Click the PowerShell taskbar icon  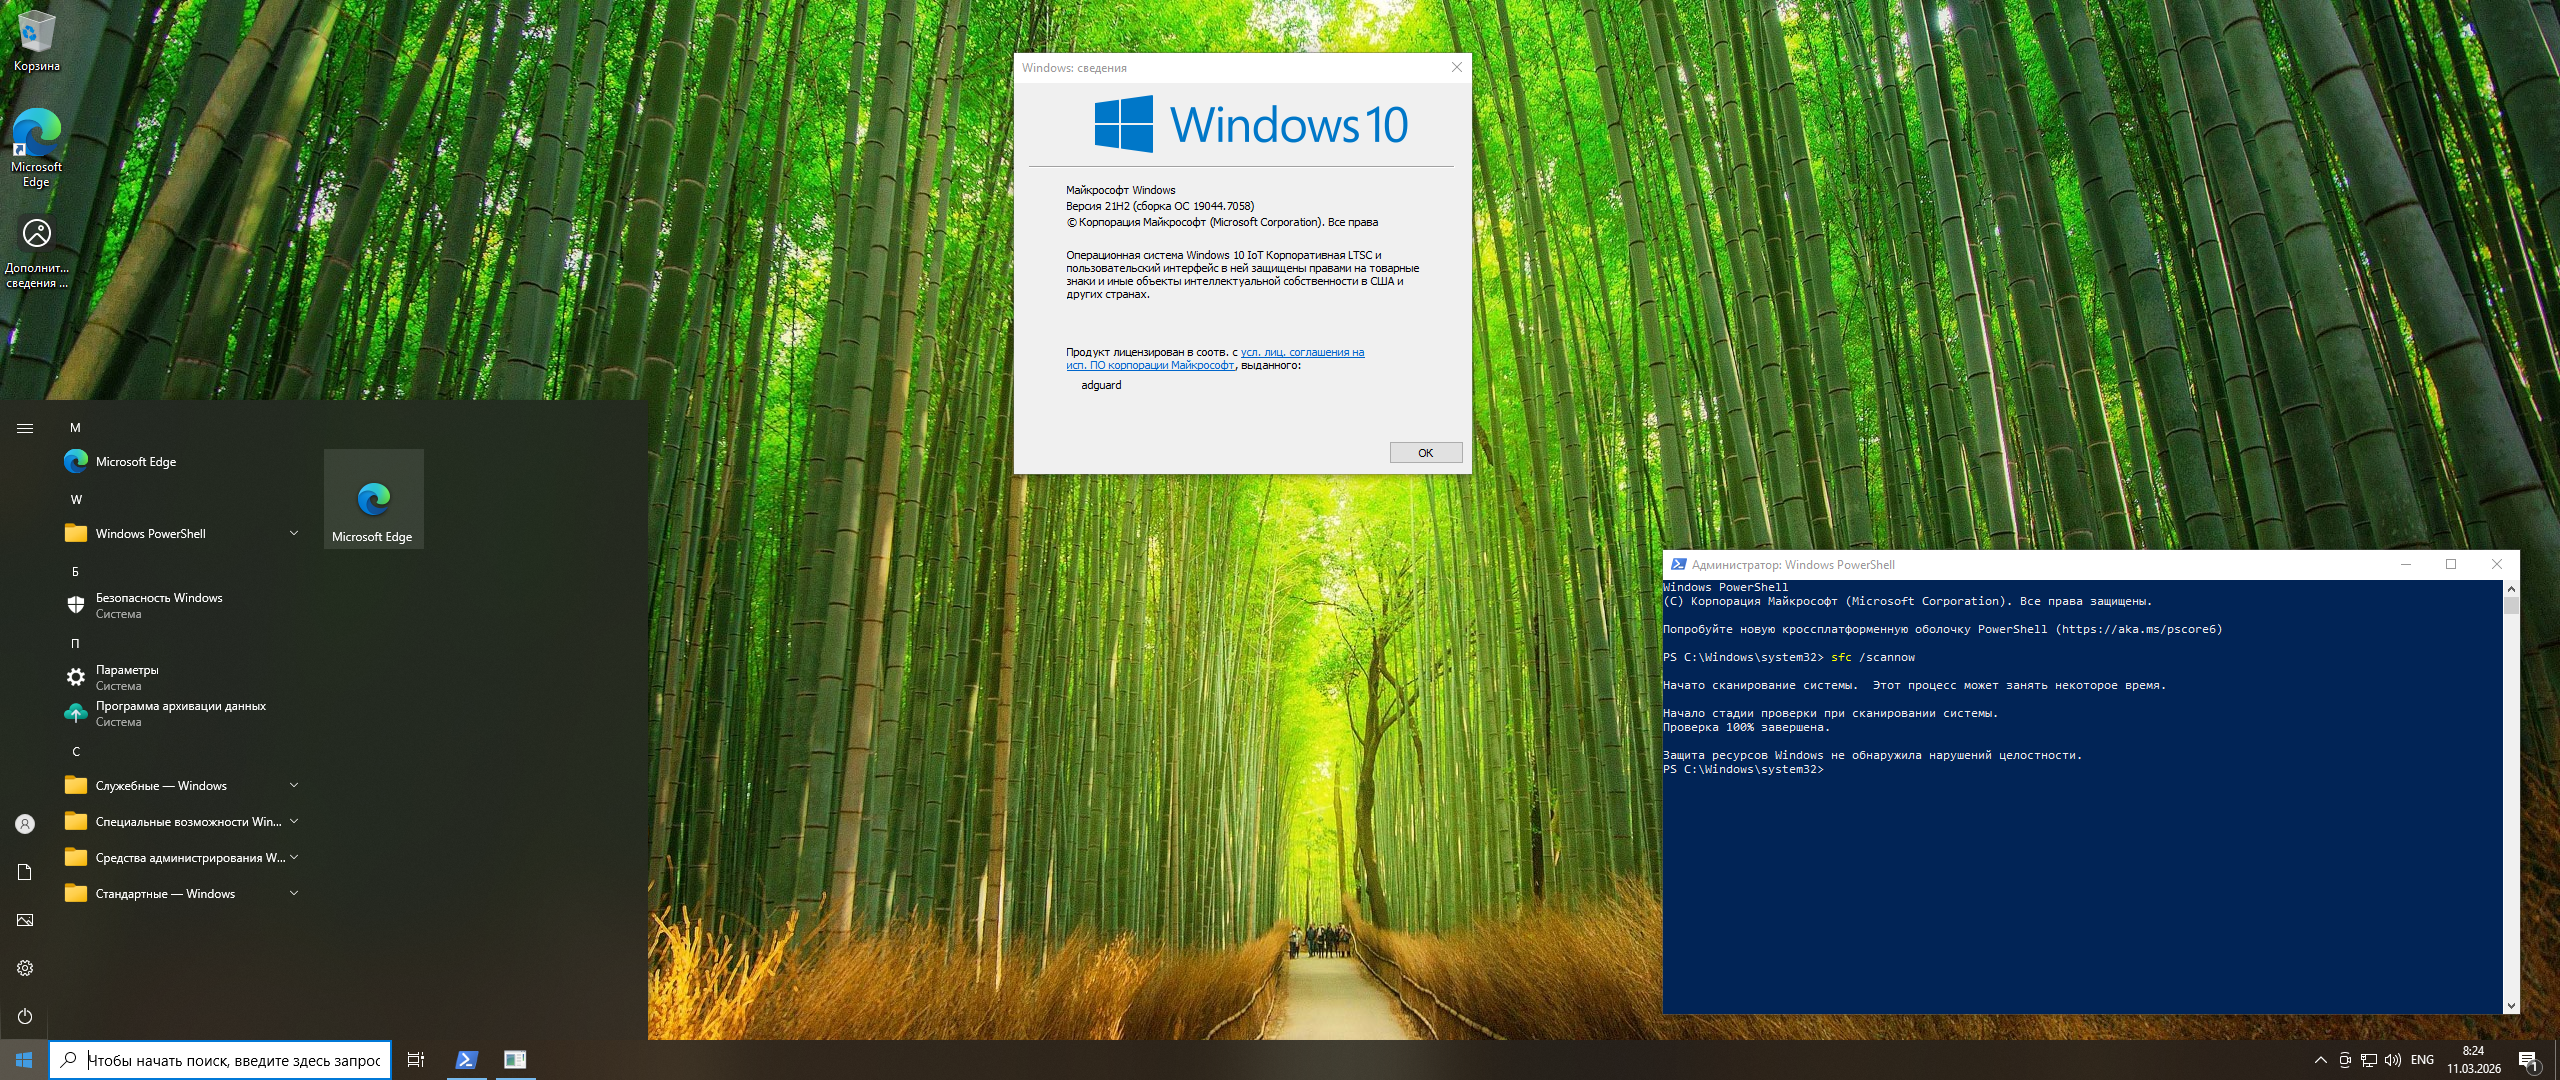[466, 1060]
